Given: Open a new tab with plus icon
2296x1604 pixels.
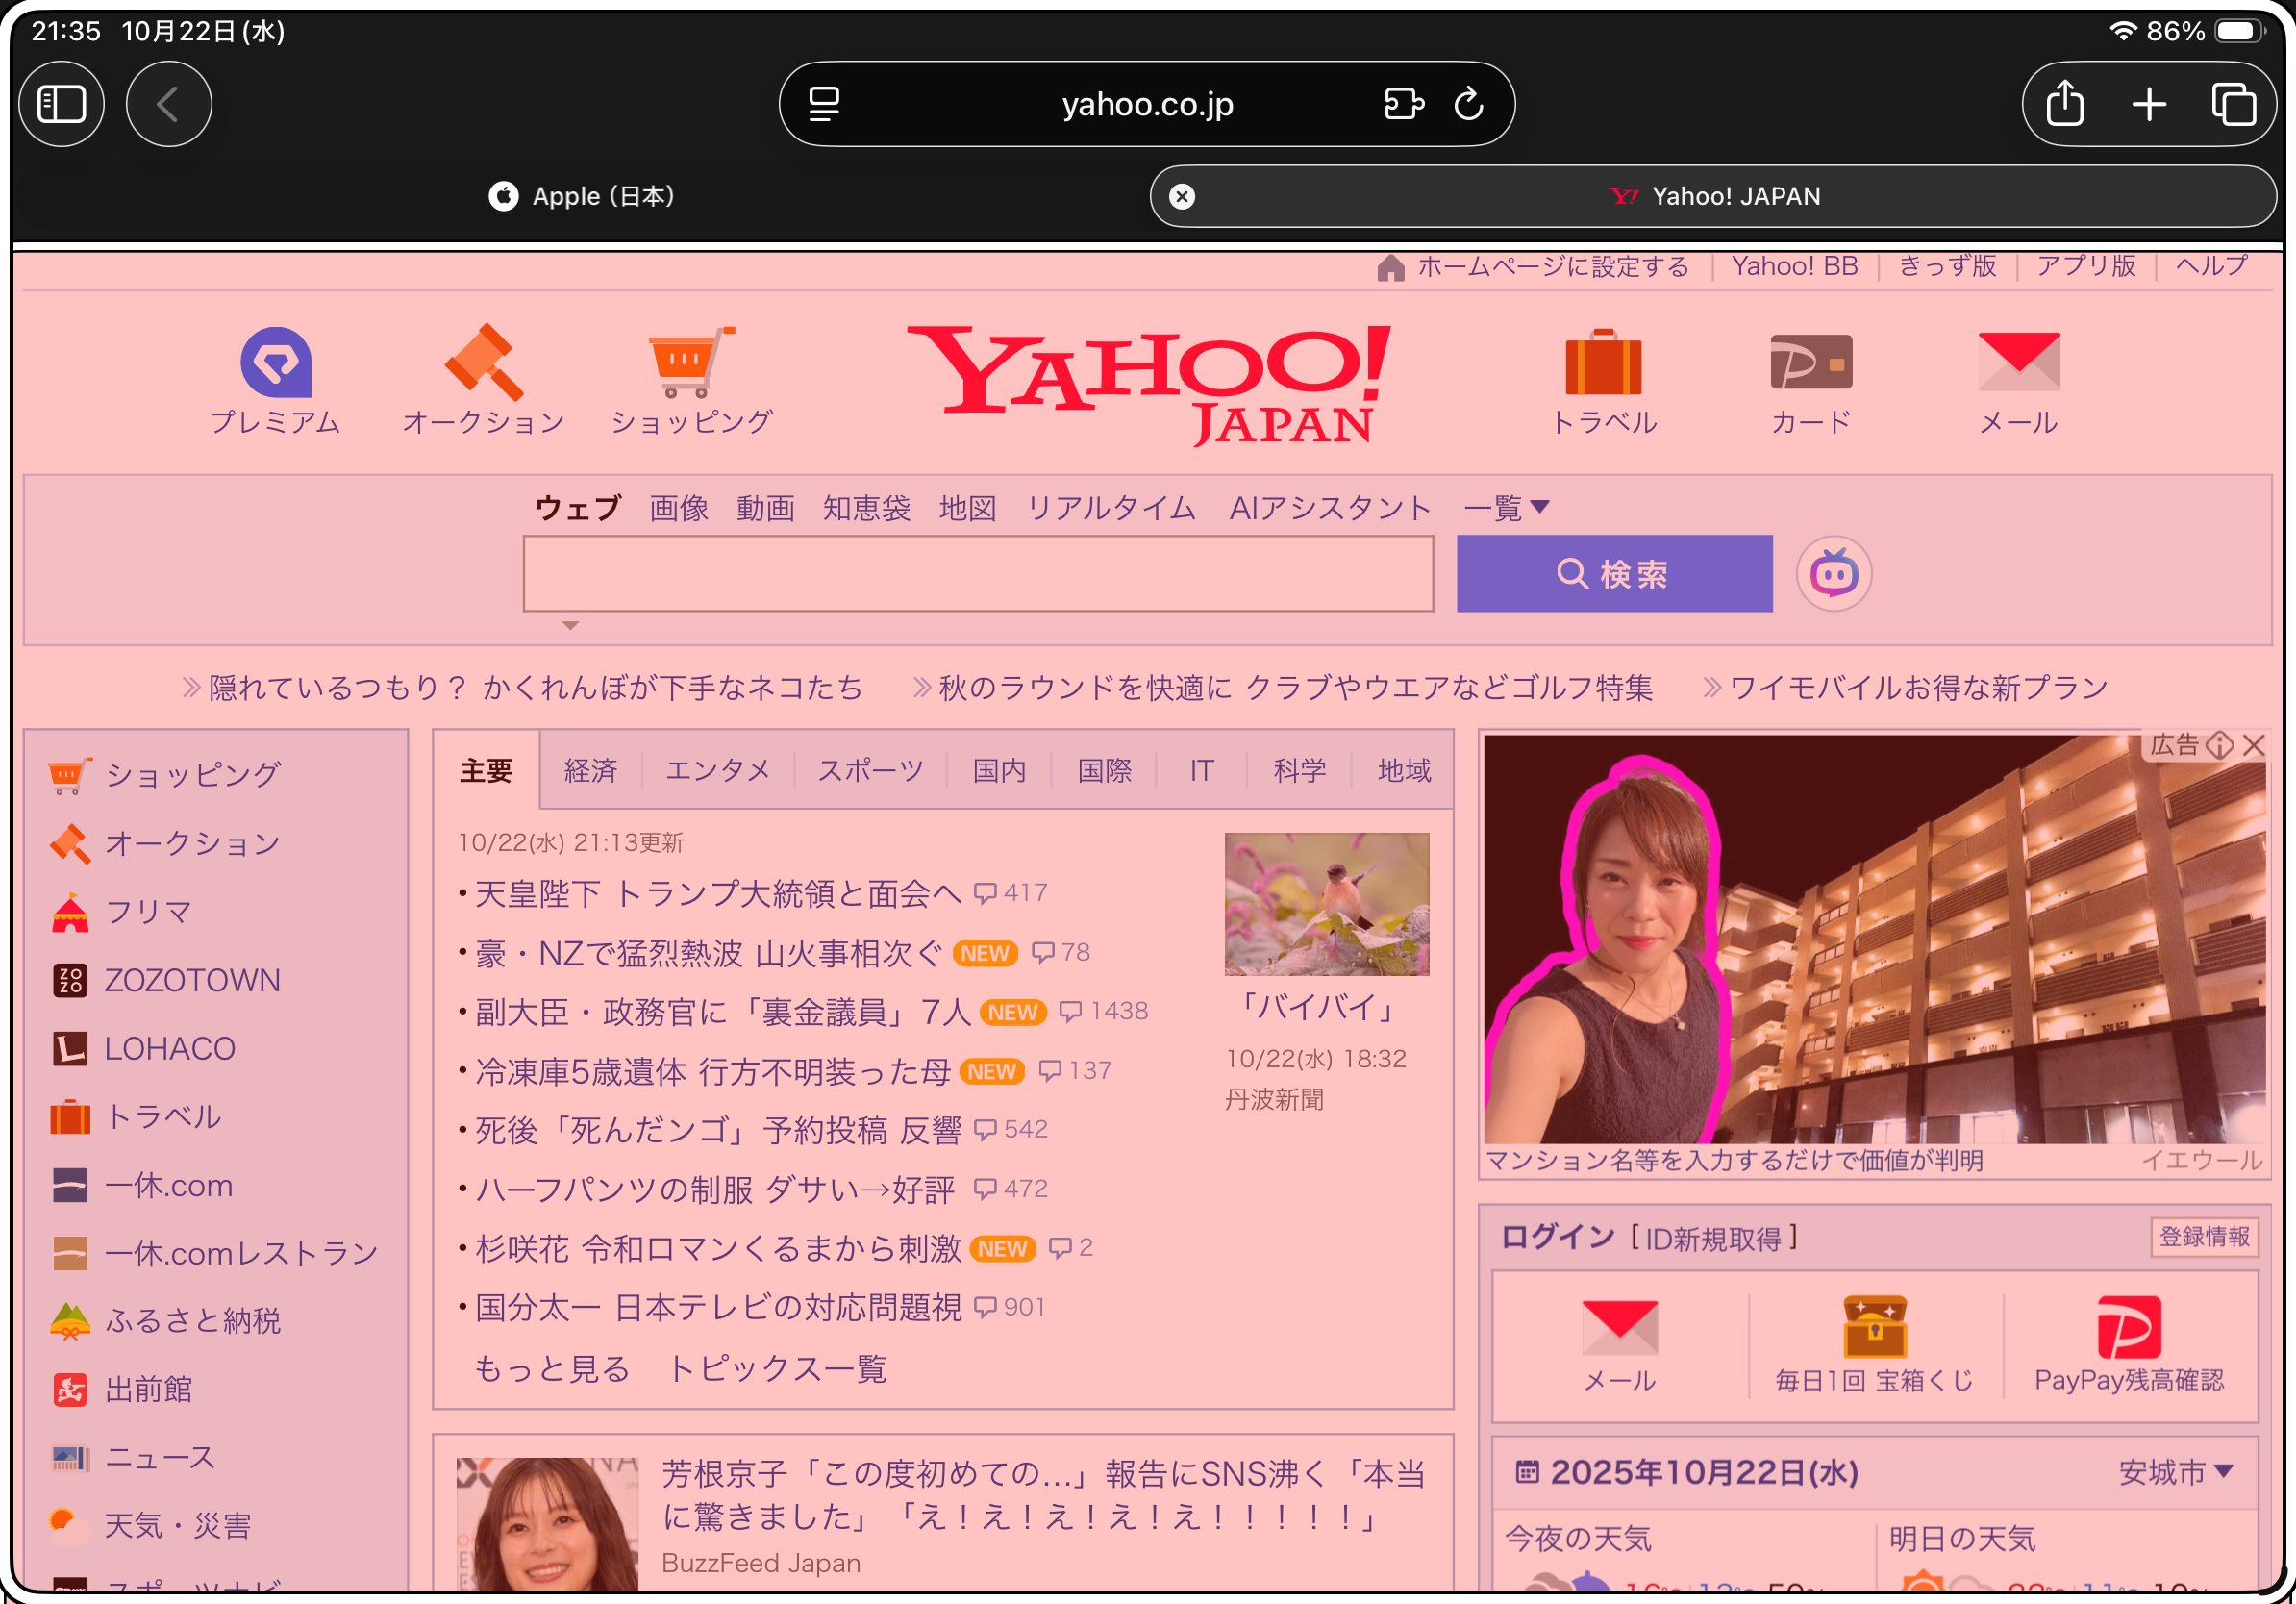Looking at the screenshot, I should click(x=2149, y=104).
